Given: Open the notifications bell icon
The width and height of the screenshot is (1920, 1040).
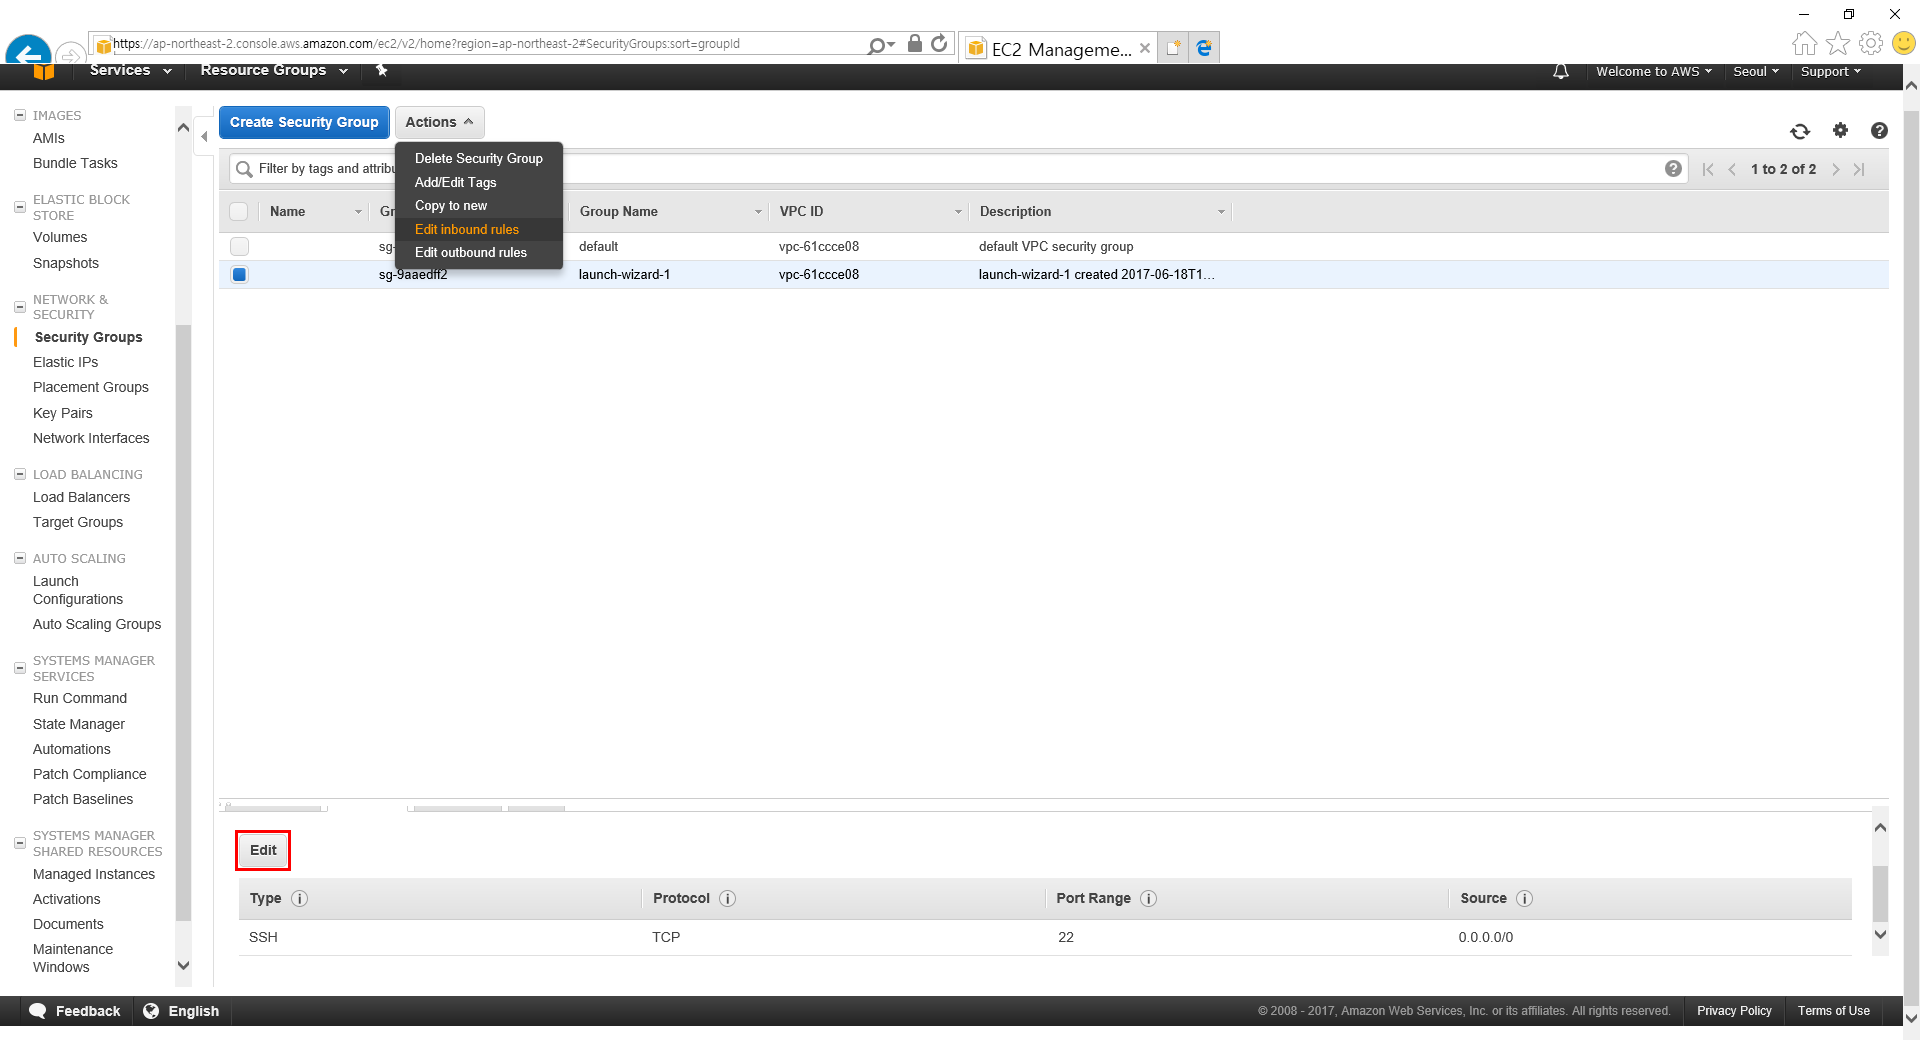Looking at the screenshot, I should click(x=1561, y=72).
